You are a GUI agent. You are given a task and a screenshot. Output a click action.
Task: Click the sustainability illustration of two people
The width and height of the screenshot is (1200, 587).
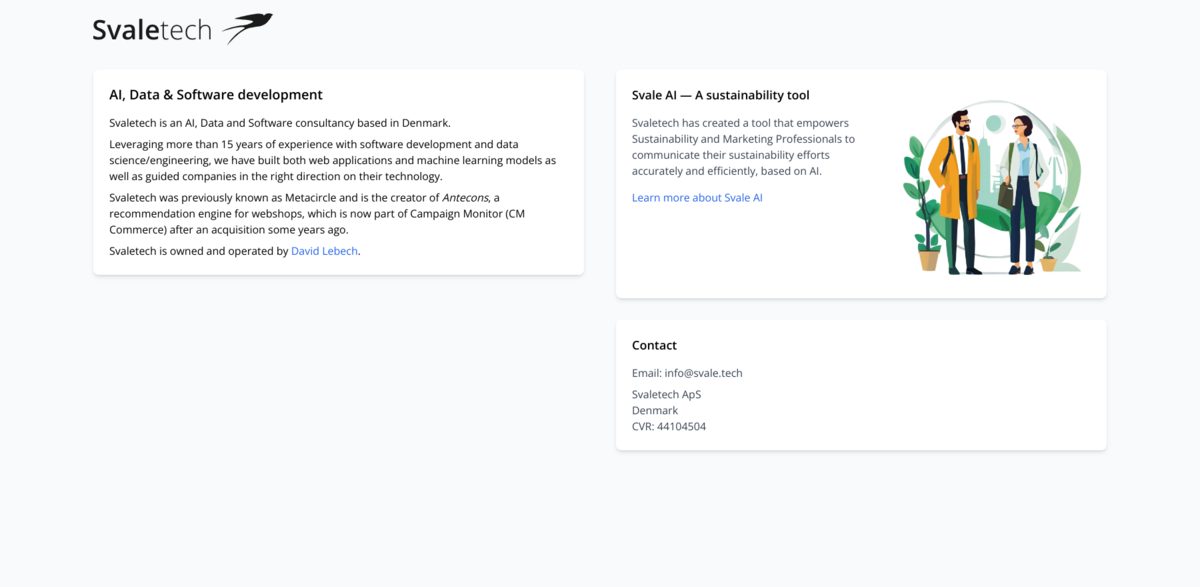pyautogui.click(x=990, y=185)
